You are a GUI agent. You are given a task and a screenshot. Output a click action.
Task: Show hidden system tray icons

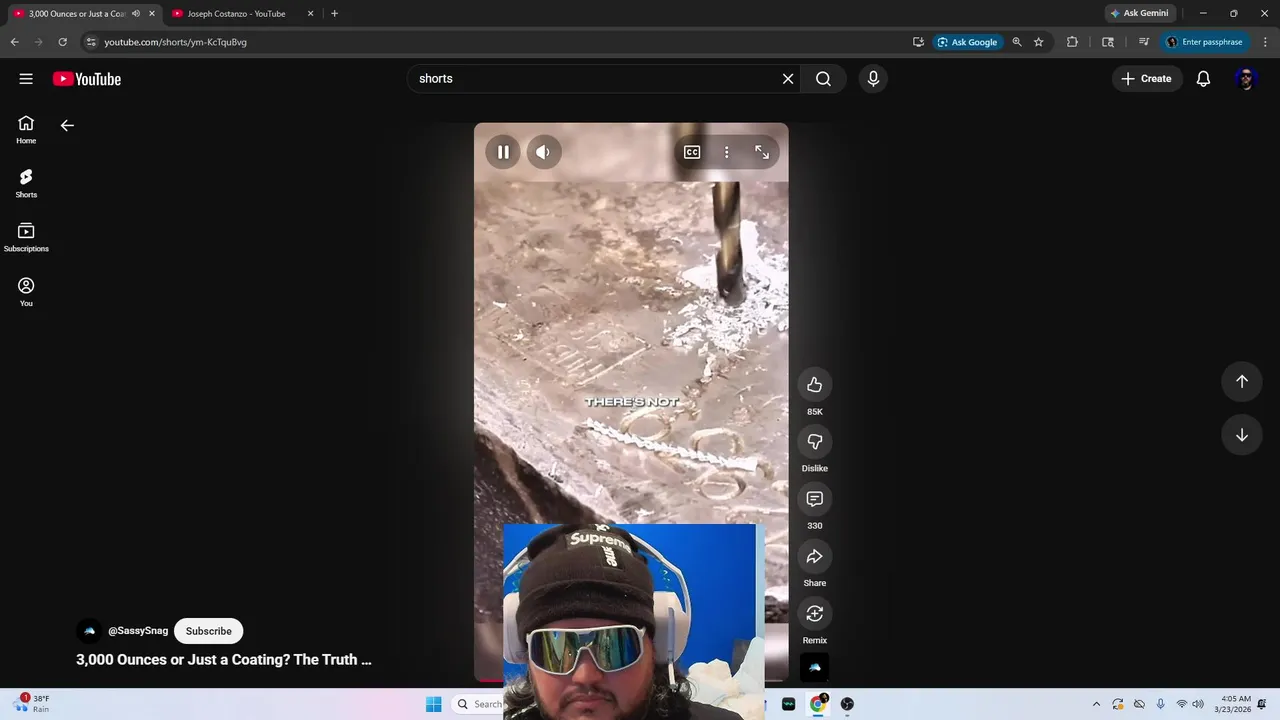[x=1096, y=704]
